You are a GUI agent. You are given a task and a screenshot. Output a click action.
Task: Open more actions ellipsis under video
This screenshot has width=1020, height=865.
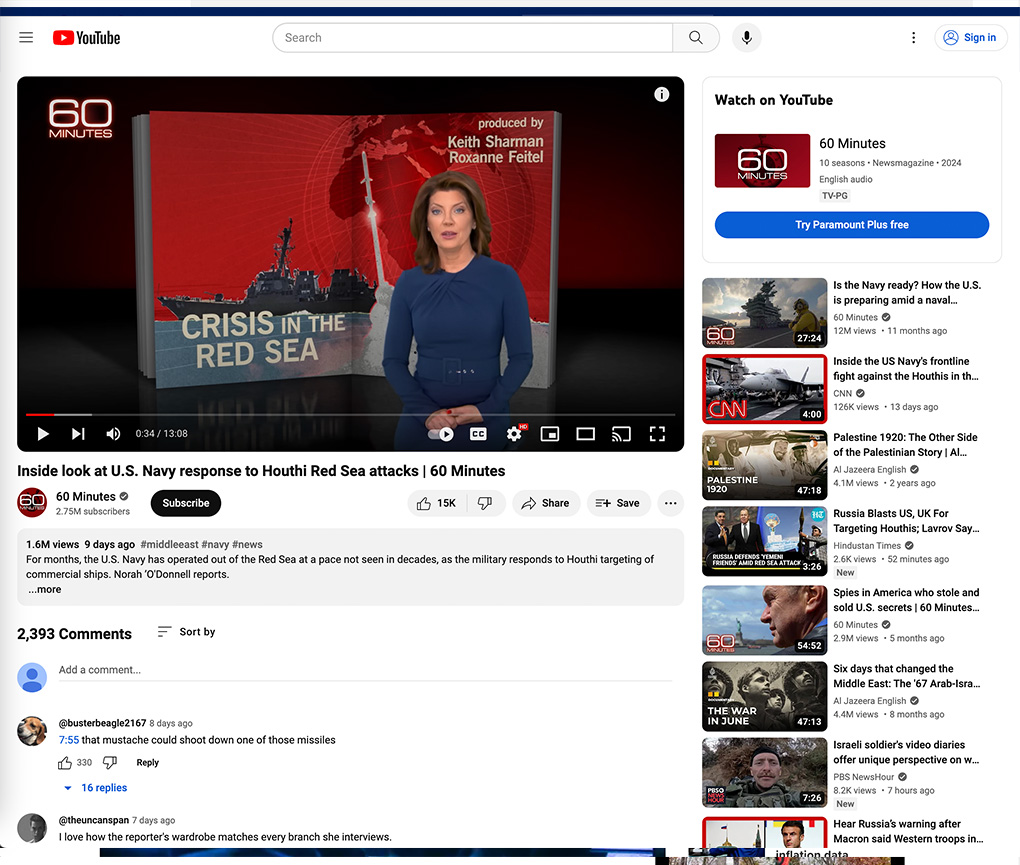click(x=671, y=503)
